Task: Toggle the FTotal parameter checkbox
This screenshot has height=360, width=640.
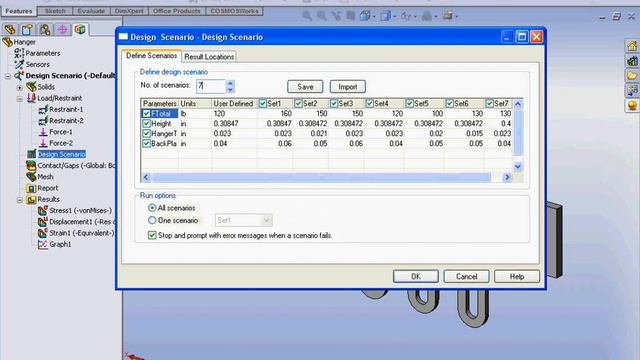Action: point(146,113)
